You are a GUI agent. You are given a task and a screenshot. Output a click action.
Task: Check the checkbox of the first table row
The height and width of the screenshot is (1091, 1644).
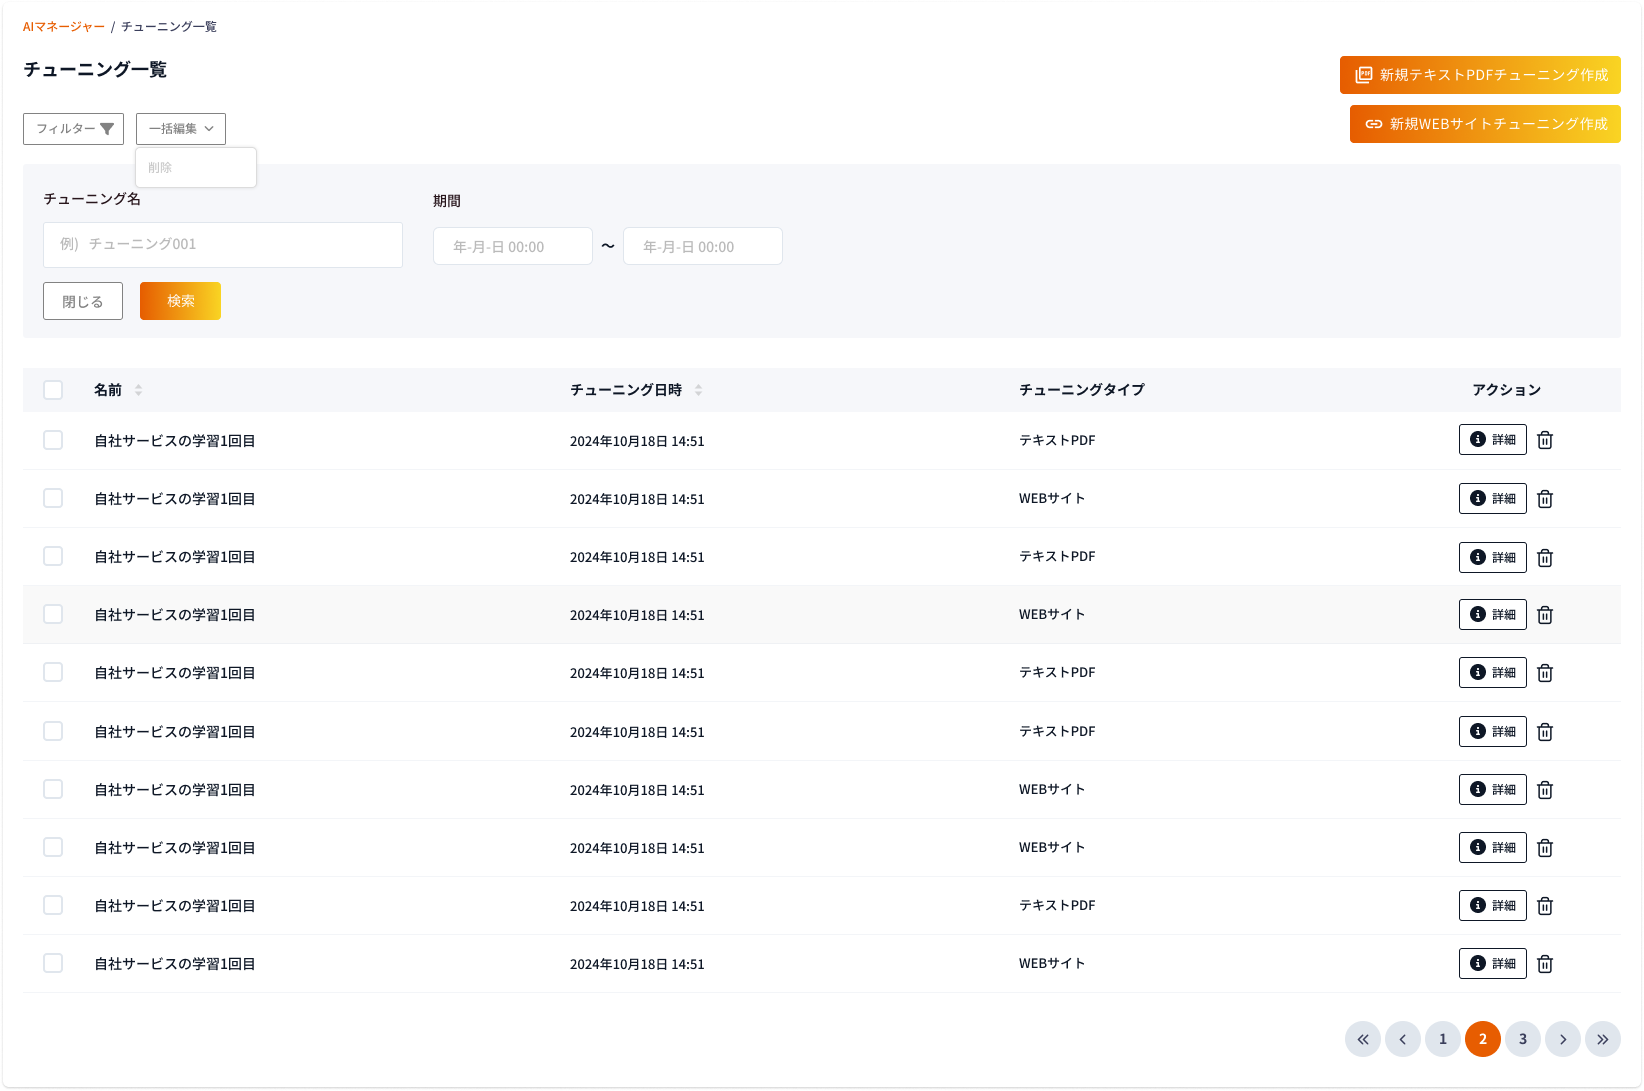coord(53,440)
